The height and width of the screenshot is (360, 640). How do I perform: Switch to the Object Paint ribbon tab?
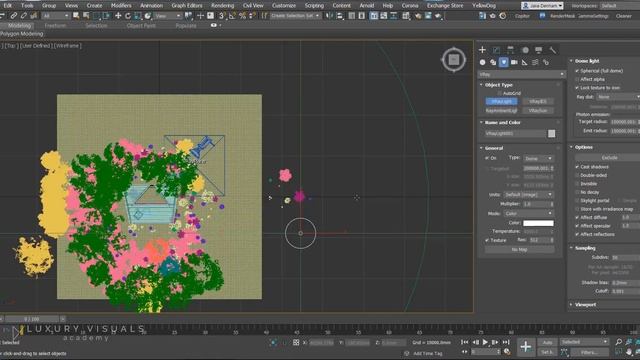[x=141, y=25]
